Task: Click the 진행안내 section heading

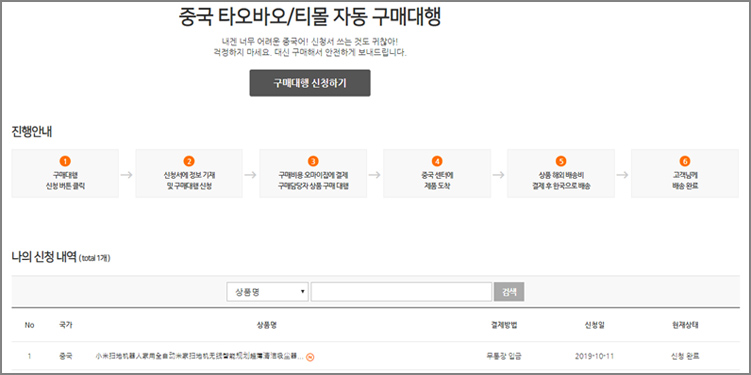Action: coord(32,132)
